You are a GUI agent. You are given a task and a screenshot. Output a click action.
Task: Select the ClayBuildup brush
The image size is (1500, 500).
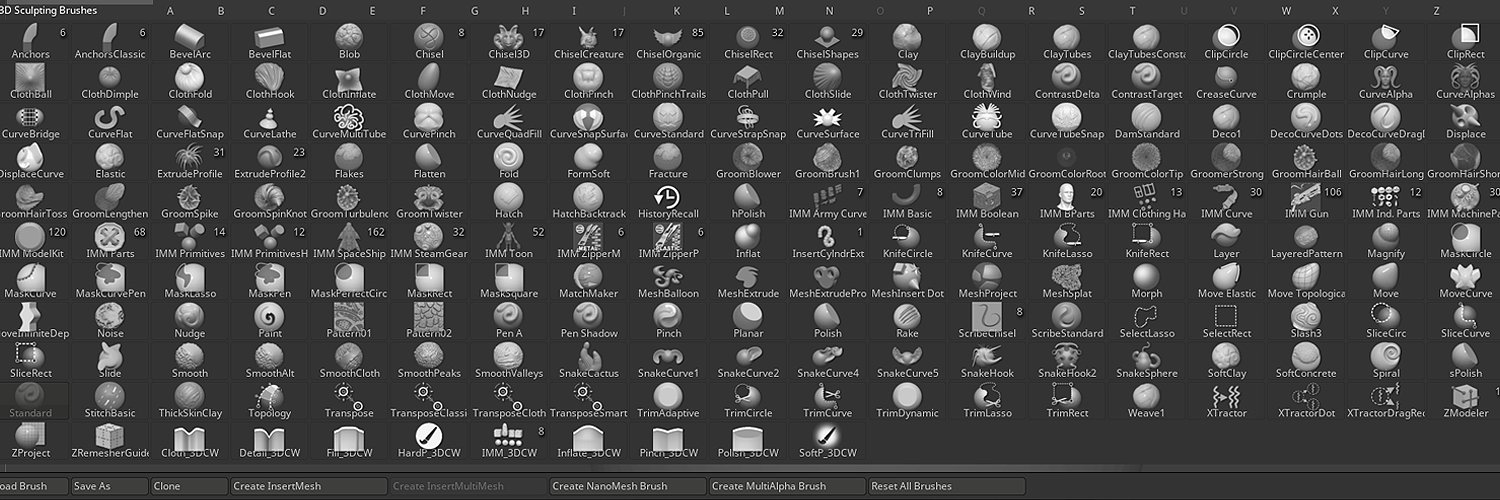[x=987, y=42]
